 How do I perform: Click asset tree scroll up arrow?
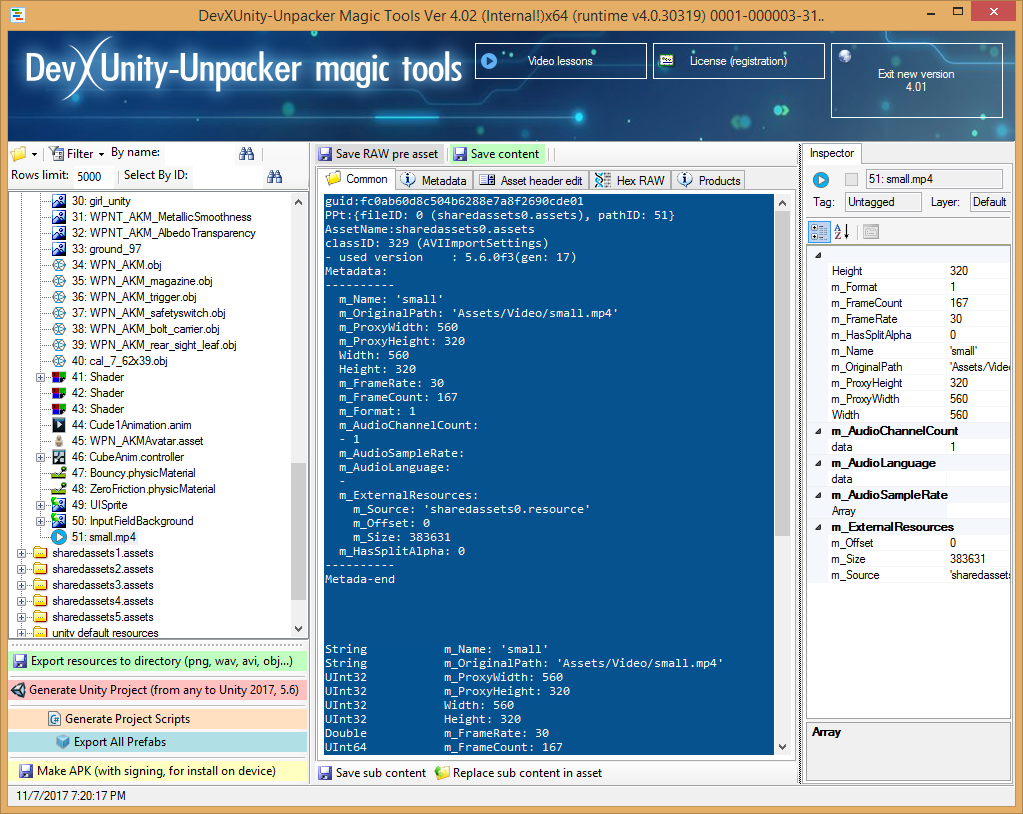(x=298, y=202)
